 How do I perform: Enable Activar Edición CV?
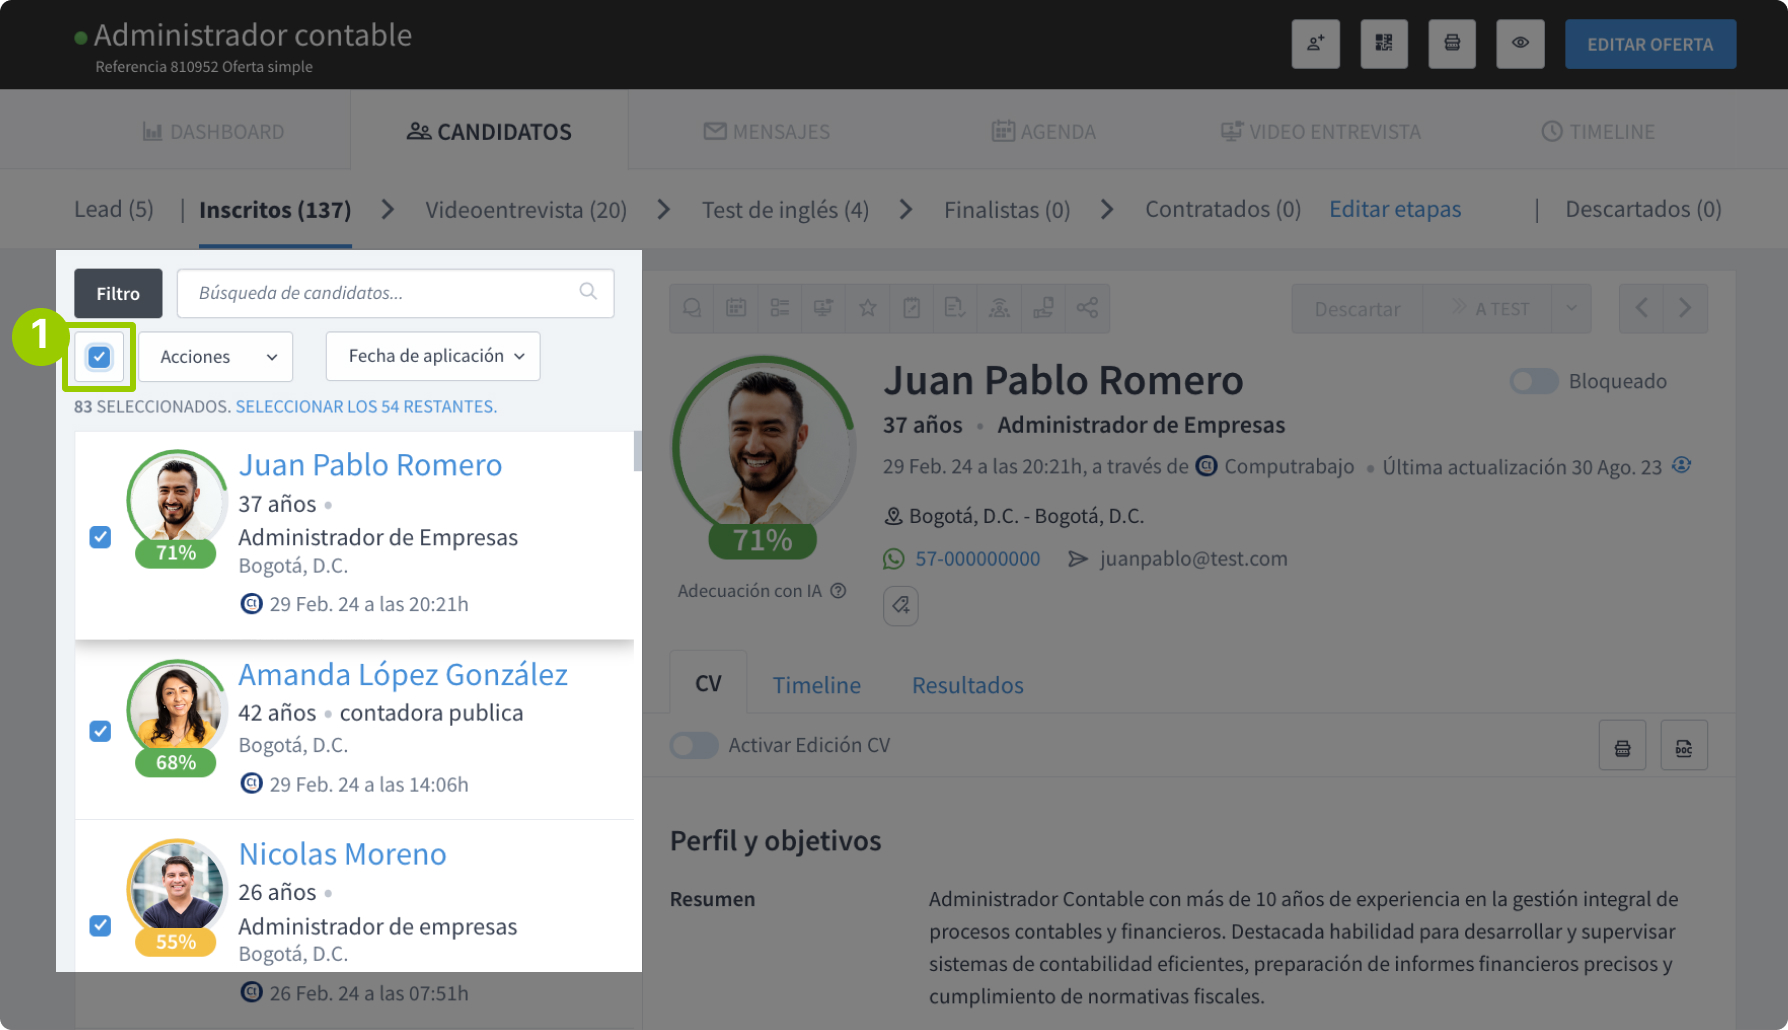click(694, 745)
